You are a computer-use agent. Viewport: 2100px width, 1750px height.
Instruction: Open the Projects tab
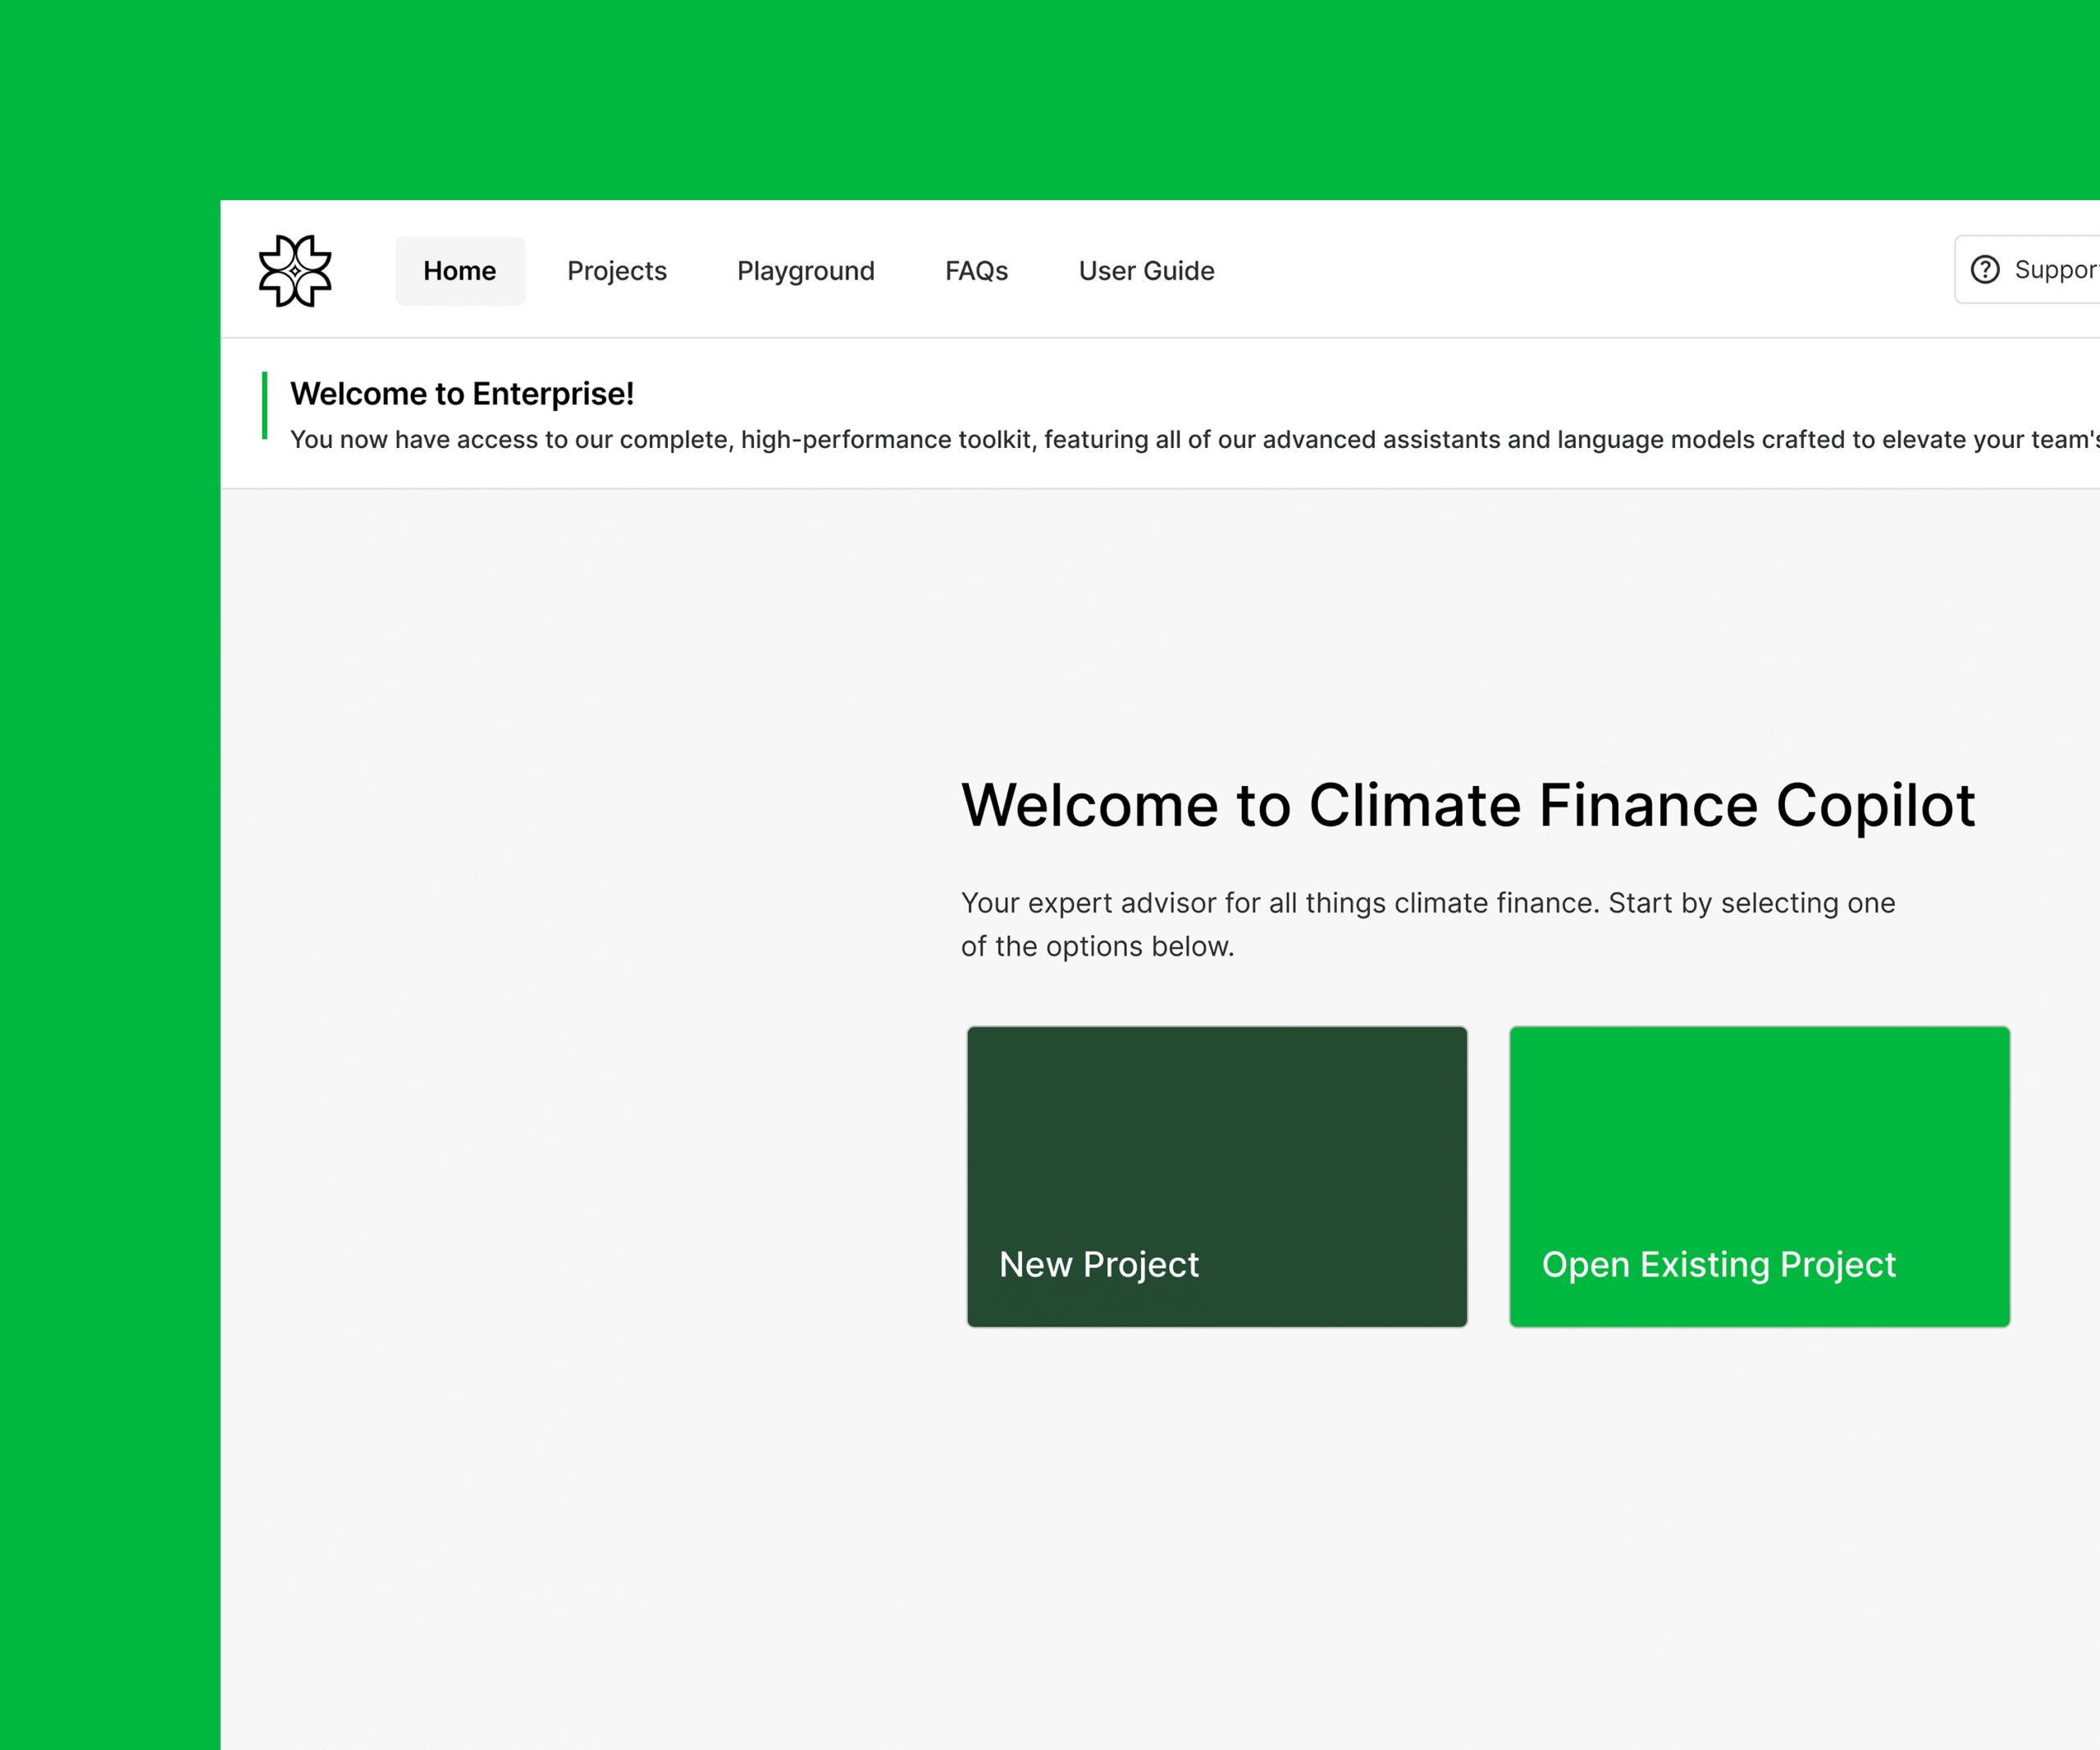617,271
